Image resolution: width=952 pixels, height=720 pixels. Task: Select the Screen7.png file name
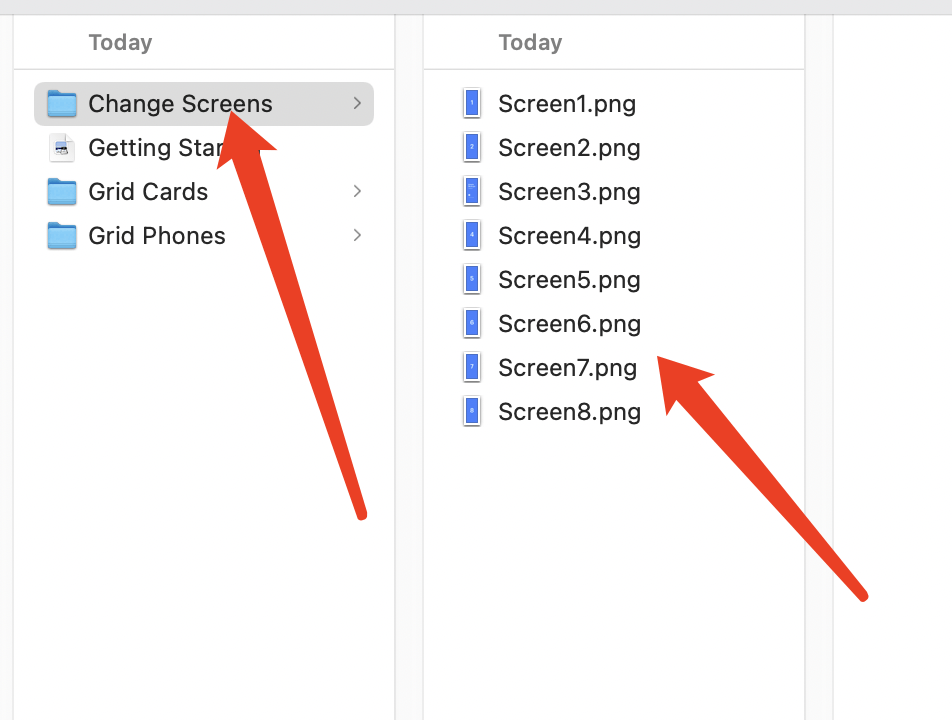567,368
